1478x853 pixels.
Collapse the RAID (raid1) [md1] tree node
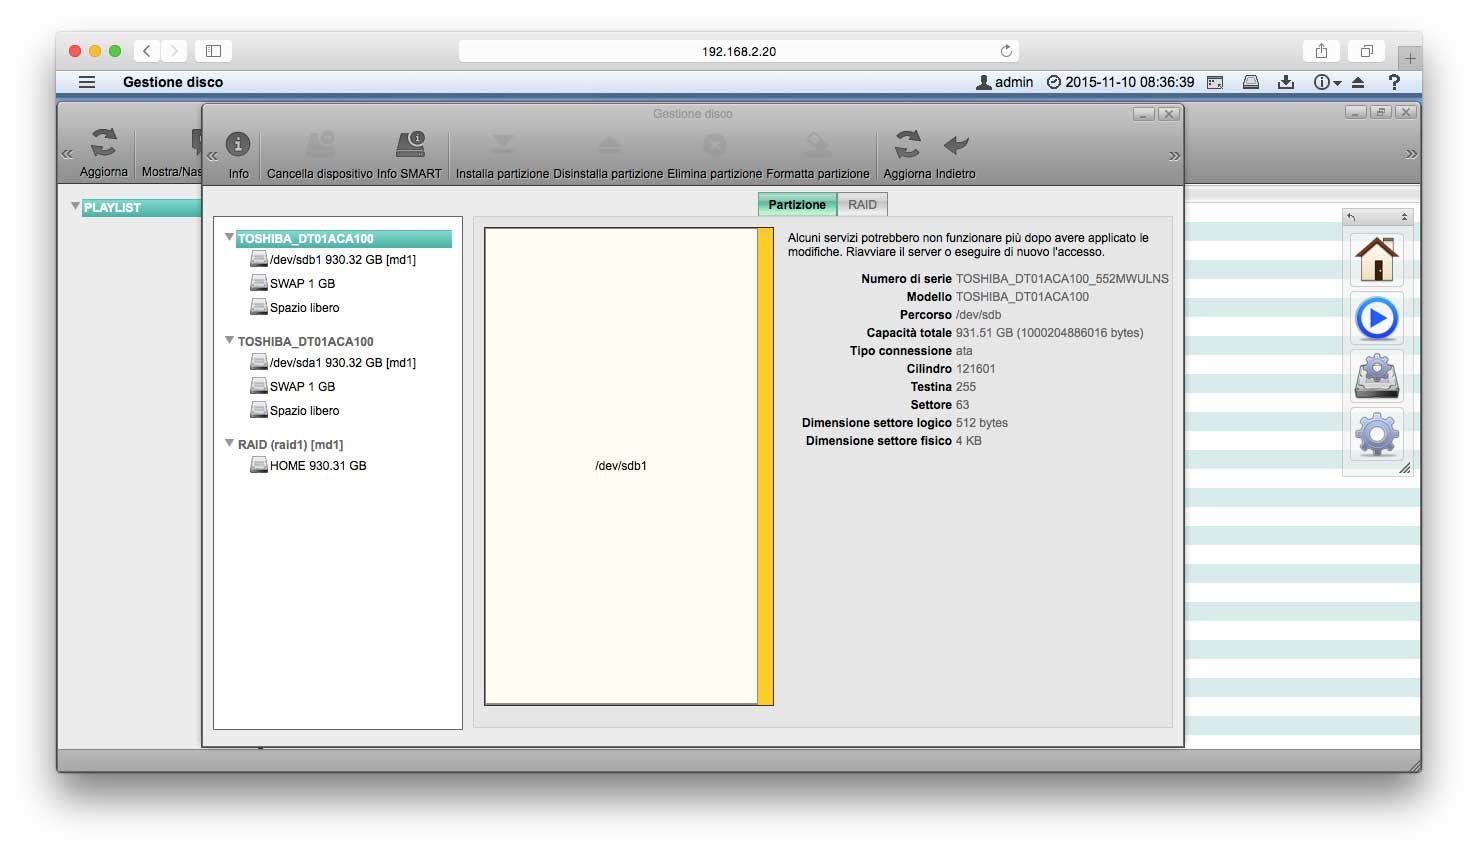[229, 443]
